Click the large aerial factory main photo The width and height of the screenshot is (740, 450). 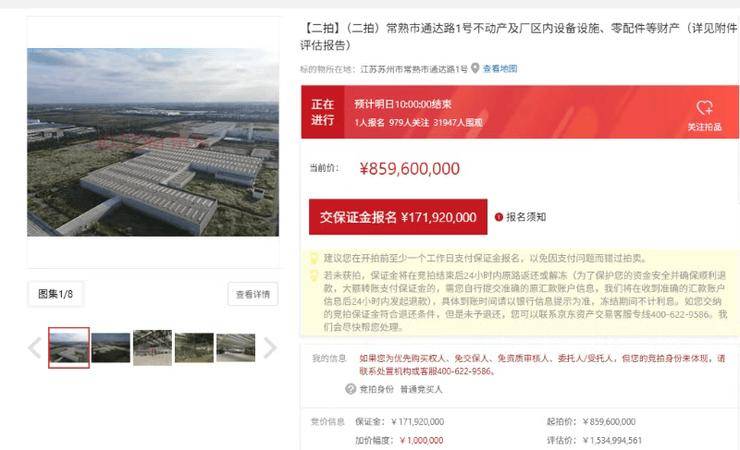(x=153, y=142)
